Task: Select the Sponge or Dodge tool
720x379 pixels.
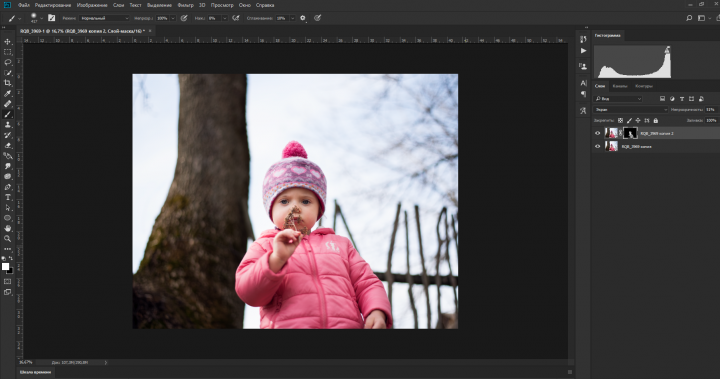Action: 8,176
